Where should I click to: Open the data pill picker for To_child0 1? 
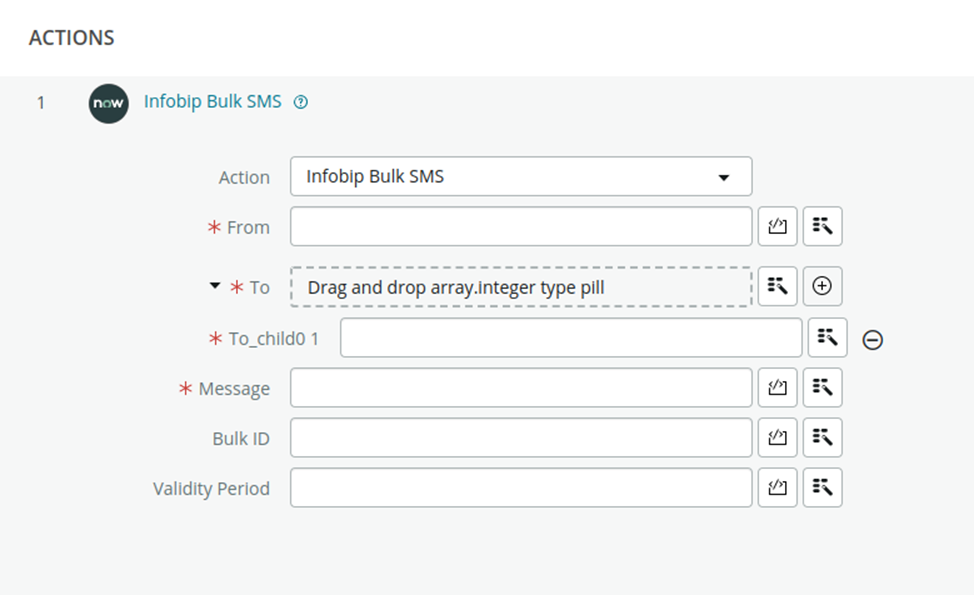(x=827, y=338)
